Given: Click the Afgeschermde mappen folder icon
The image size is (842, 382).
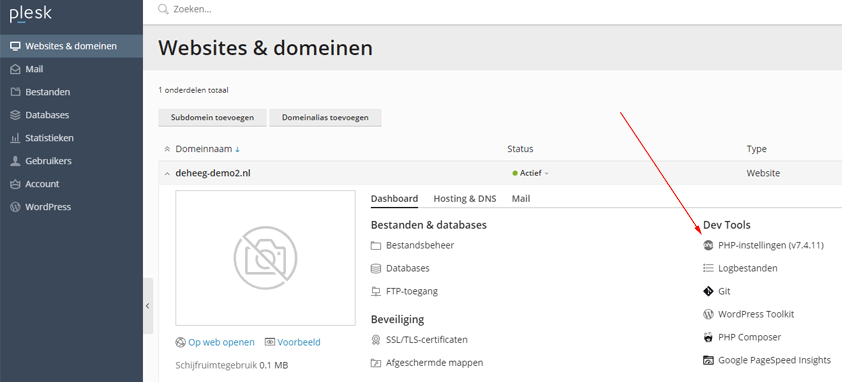Looking at the screenshot, I should pyautogui.click(x=376, y=363).
